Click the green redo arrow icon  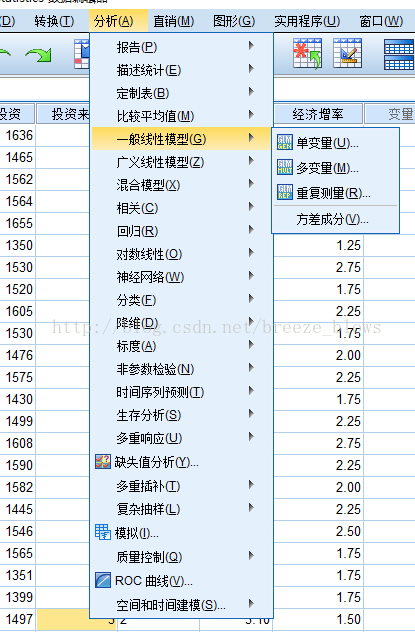(38, 55)
